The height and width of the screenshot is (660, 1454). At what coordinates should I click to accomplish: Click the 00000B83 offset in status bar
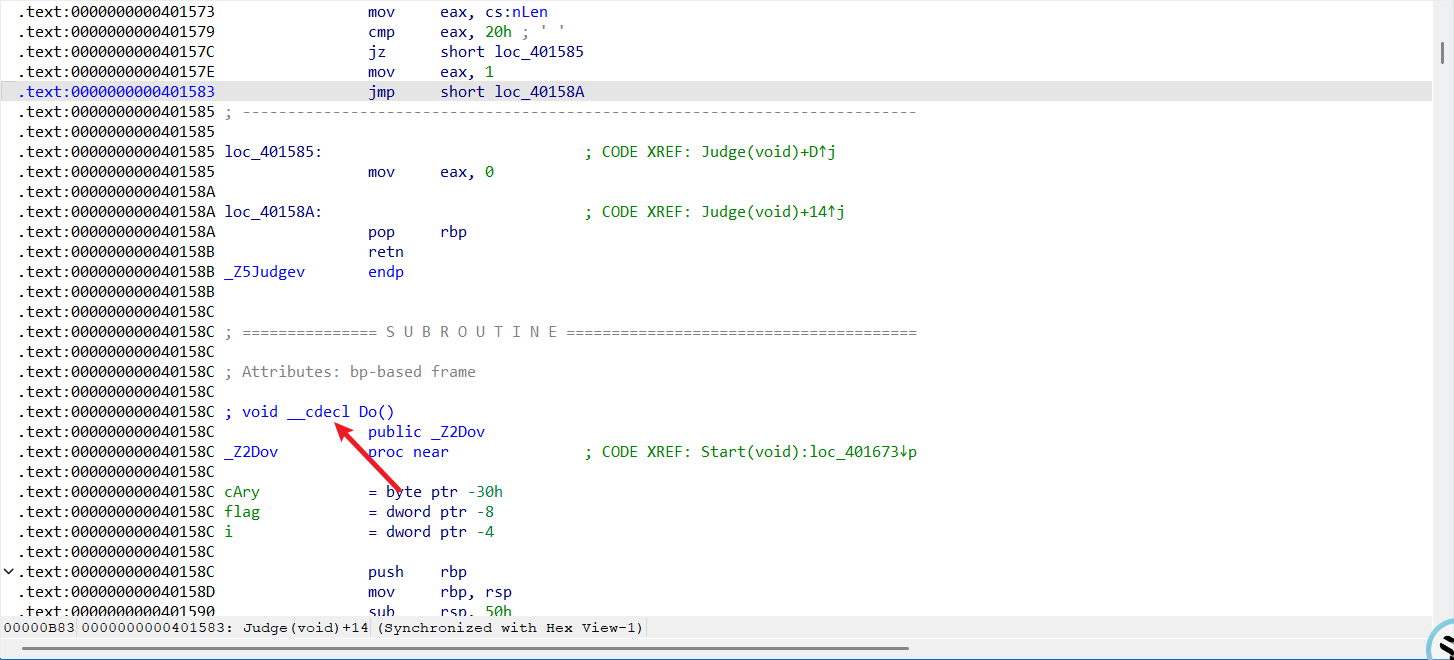coord(39,628)
